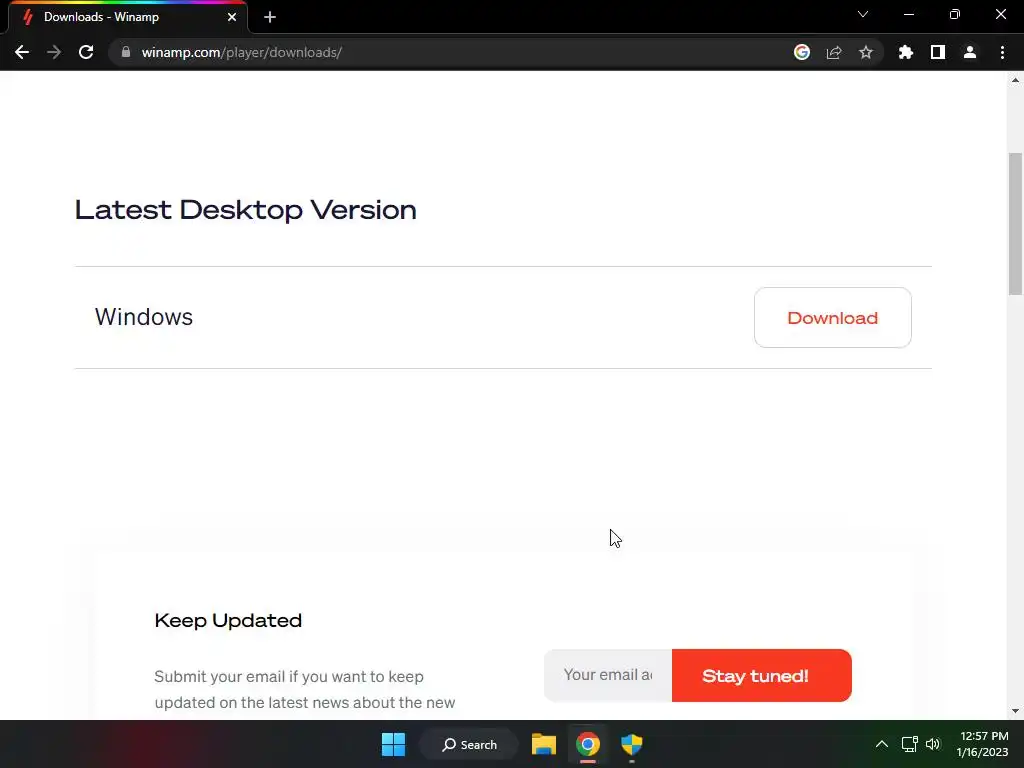Click the browser forward arrow

[54, 52]
